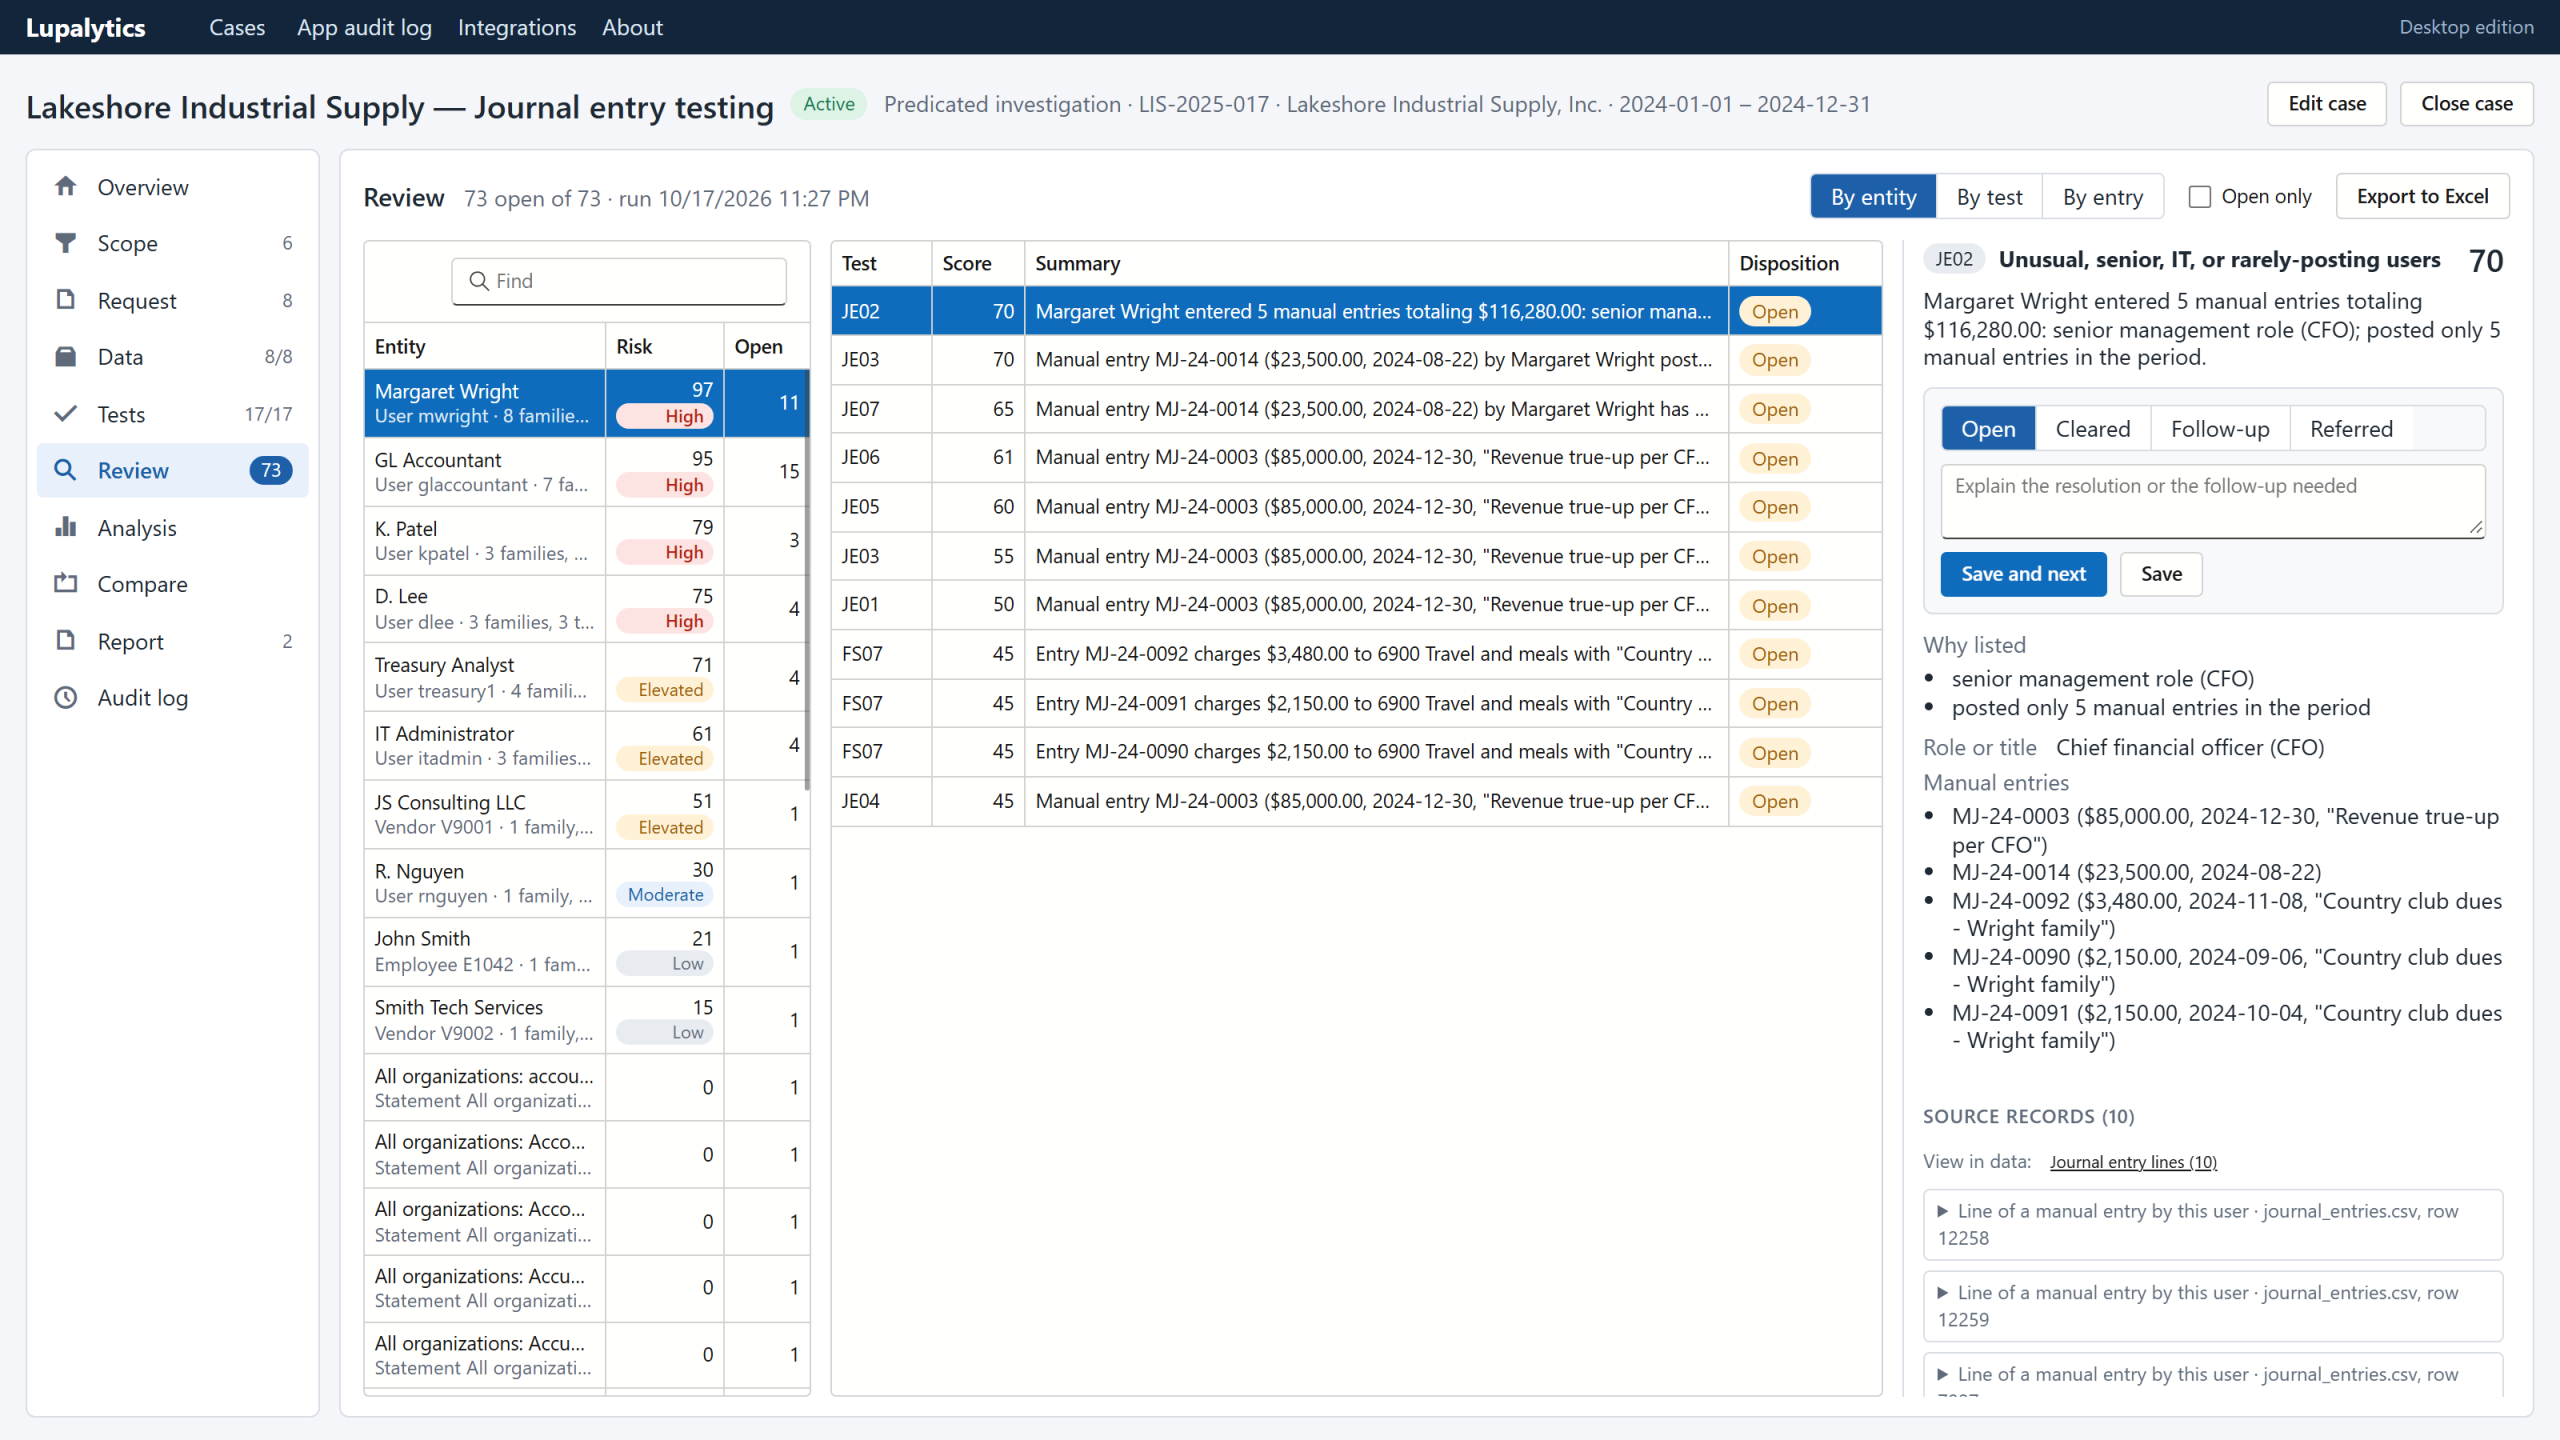Select FS07 row for entry MJ-24-0092
This screenshot has width=2560, height=1440.
[1356, 654]
